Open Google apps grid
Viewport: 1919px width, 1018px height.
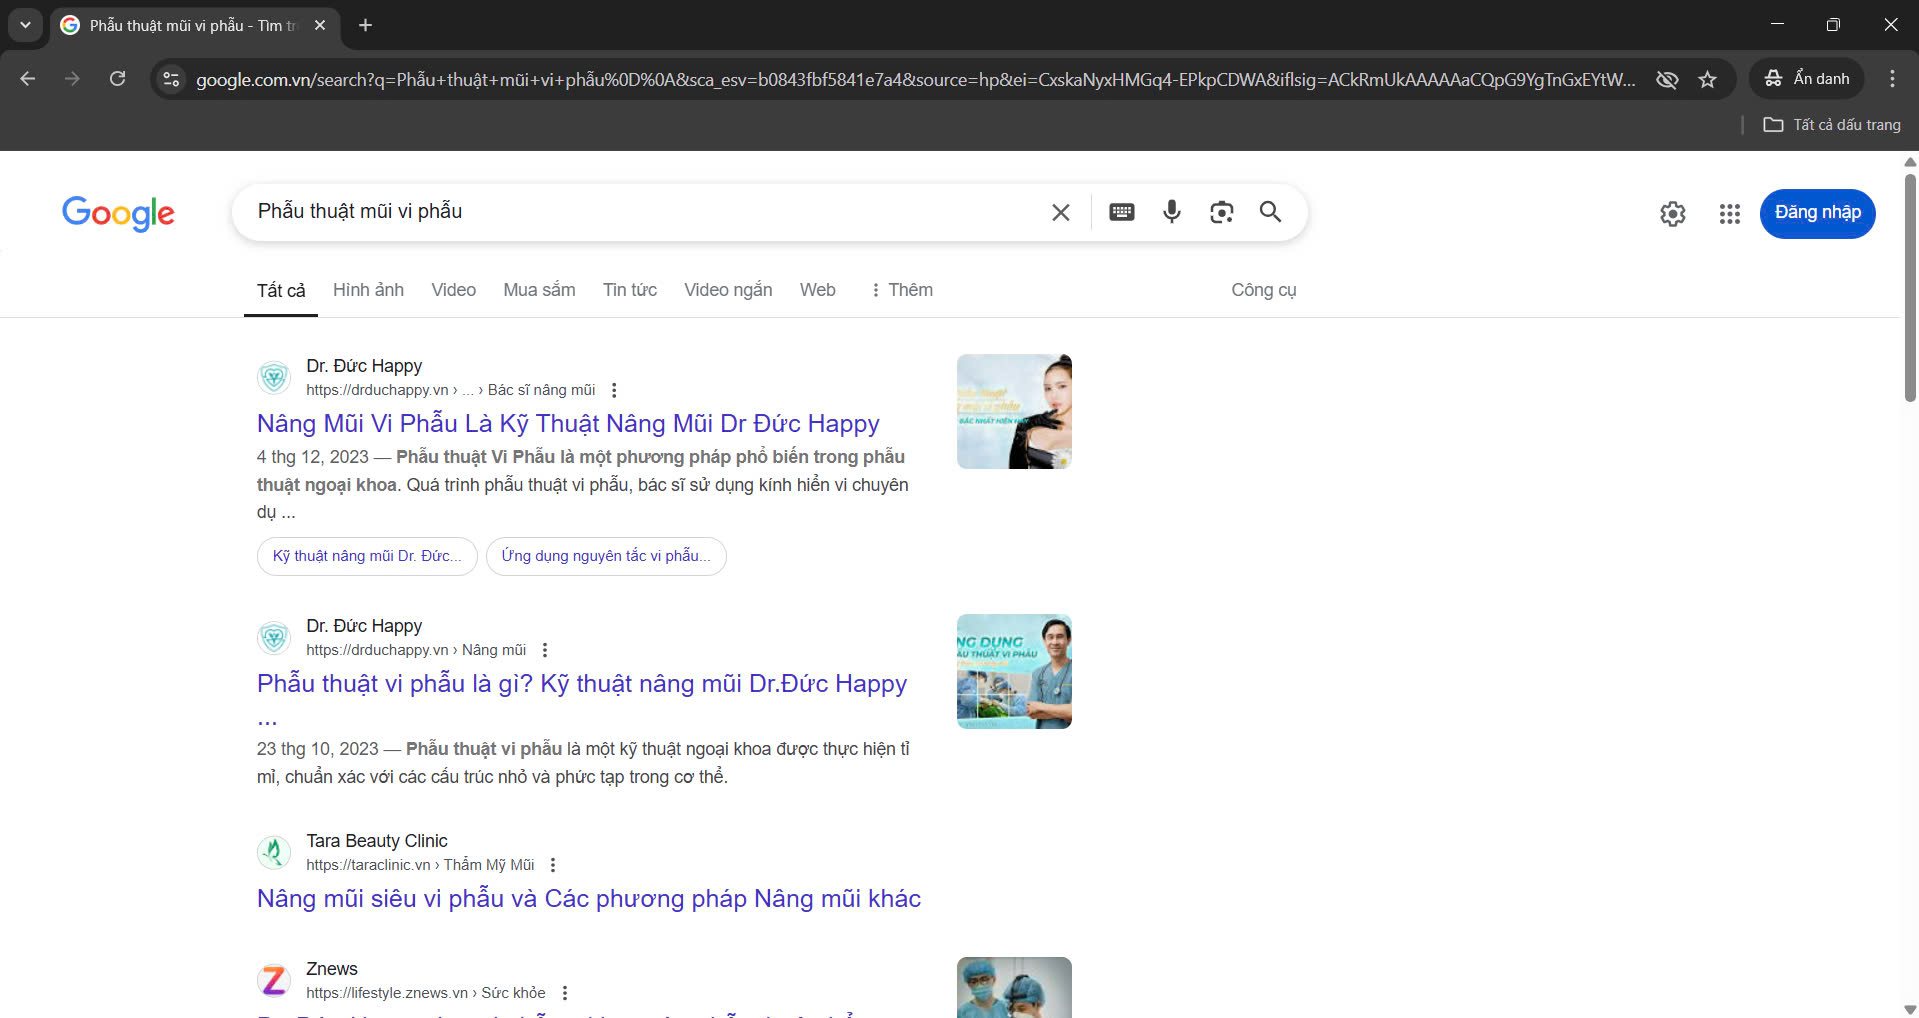click(x=1730, y=213)
